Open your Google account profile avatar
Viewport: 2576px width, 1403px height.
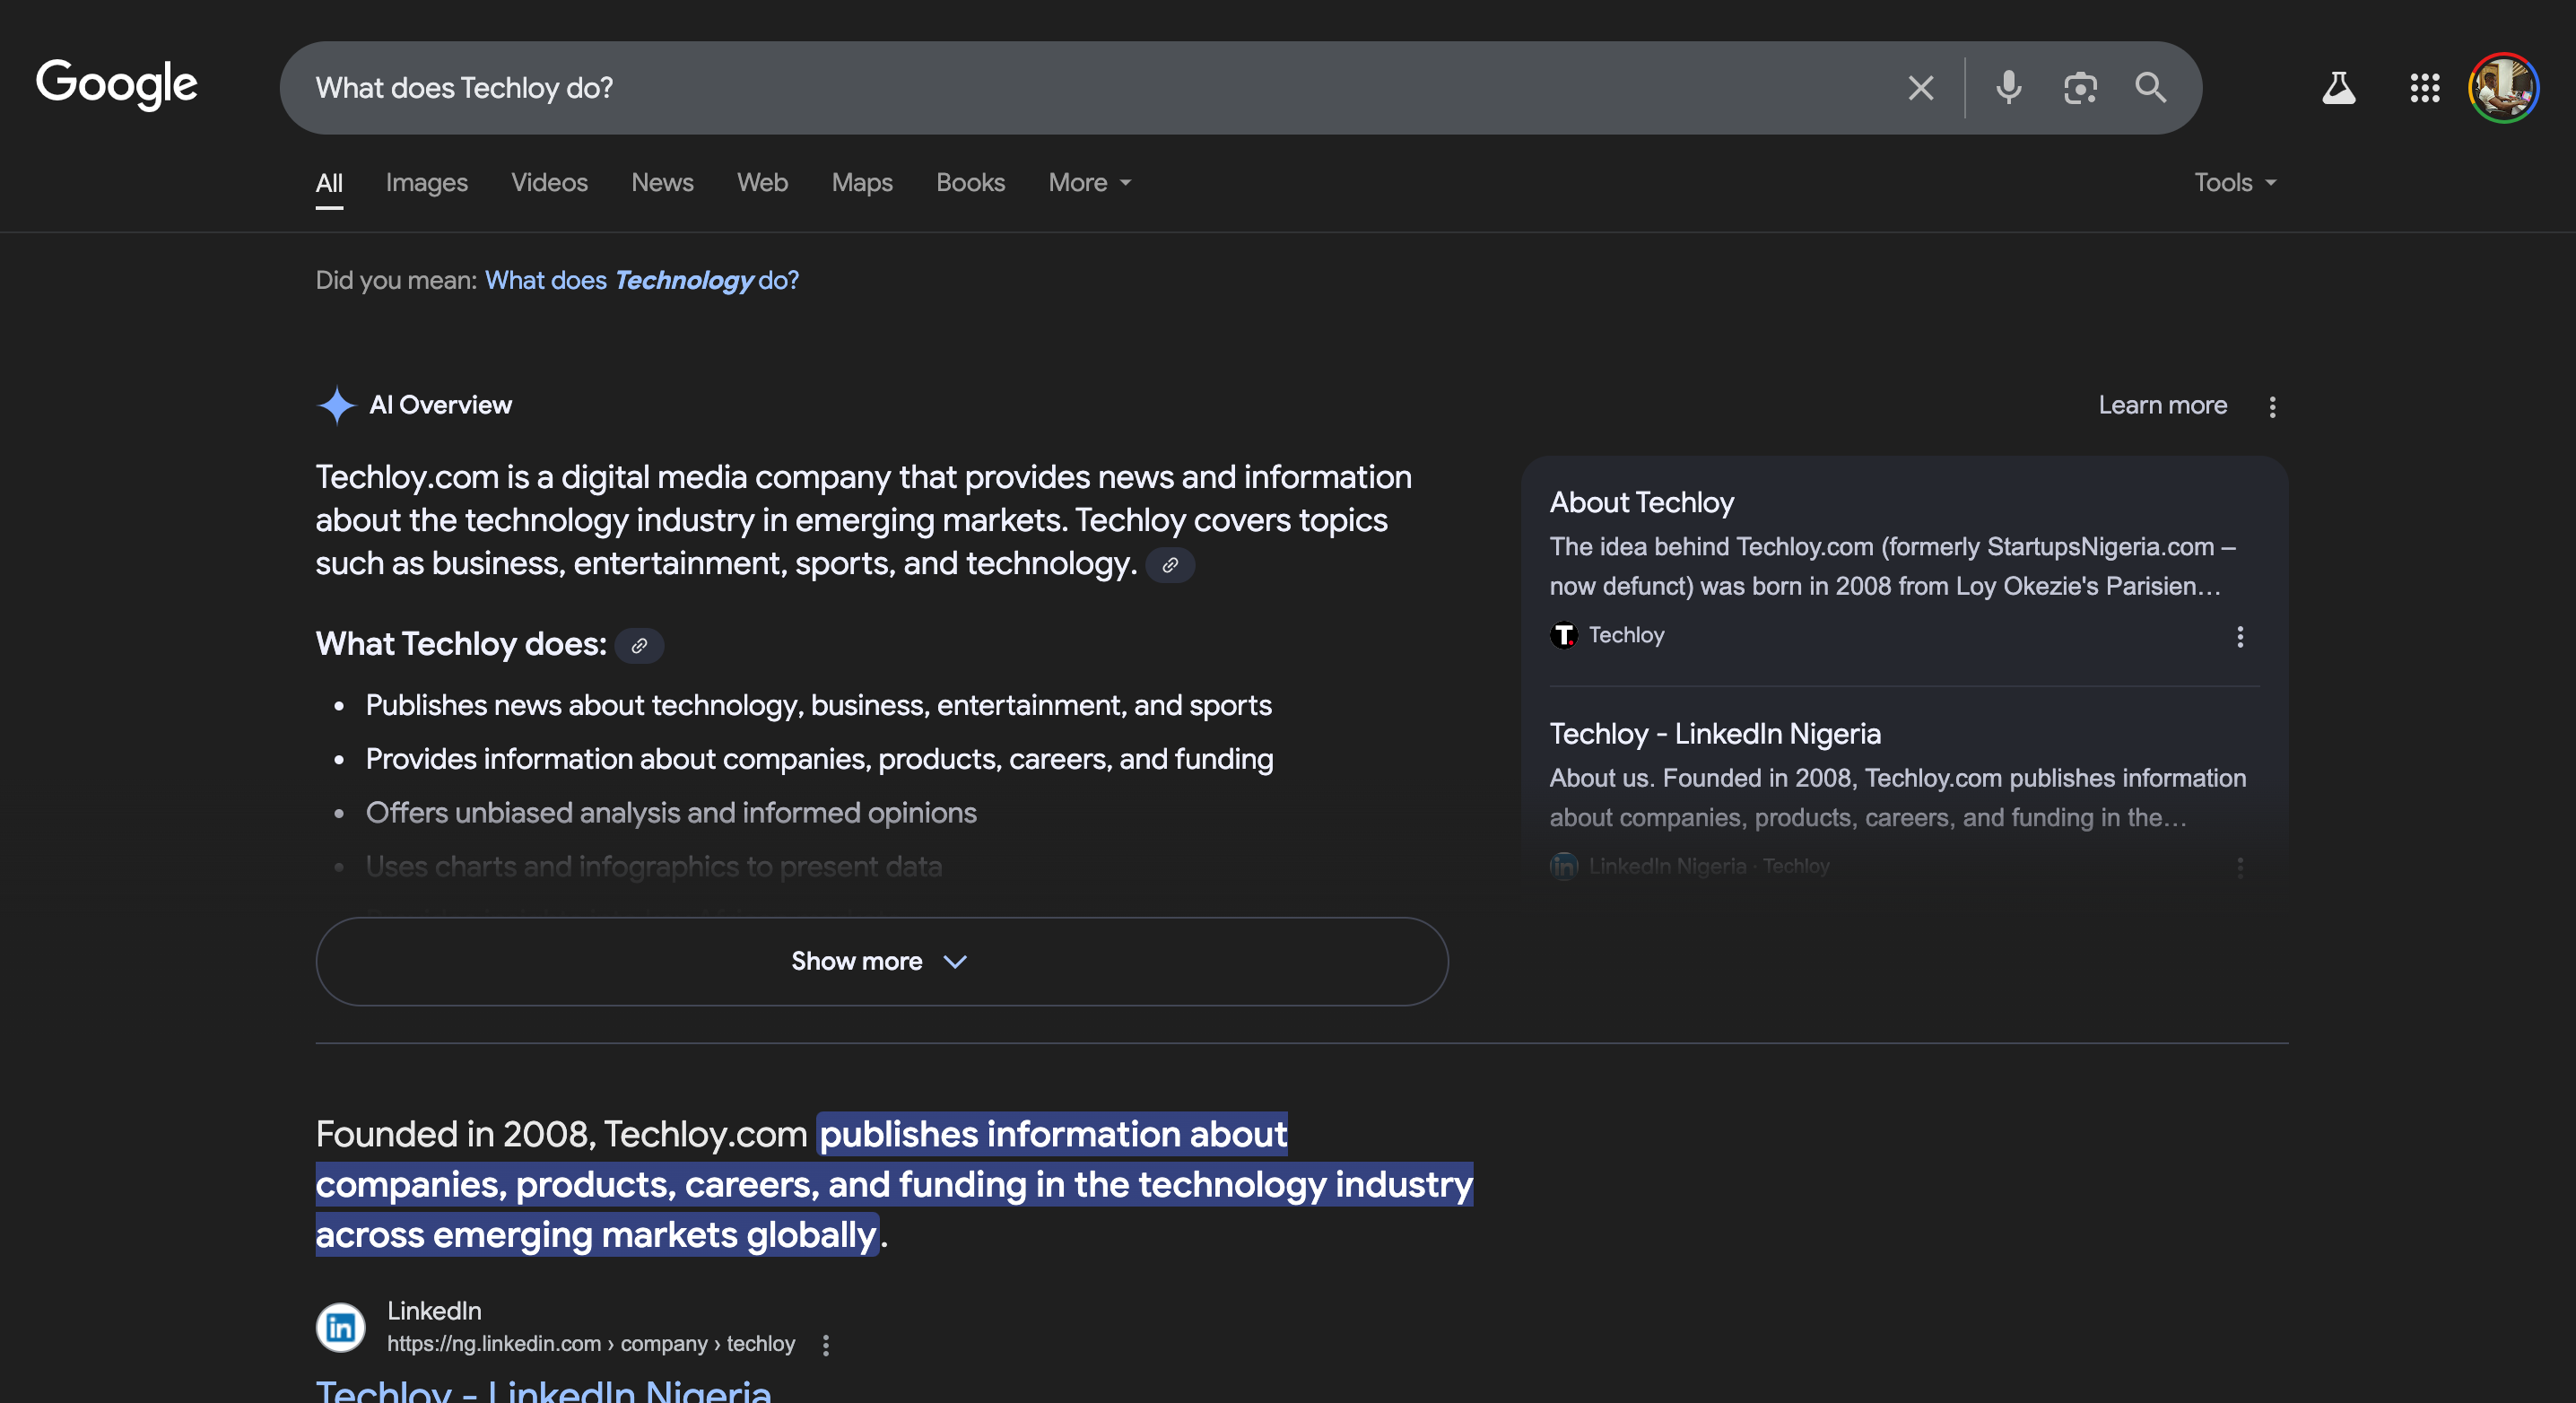click(x=2503, y=88)
